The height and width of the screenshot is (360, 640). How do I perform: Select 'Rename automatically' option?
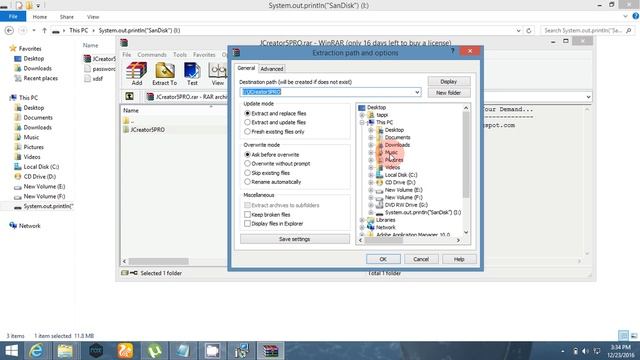[247, 182]
